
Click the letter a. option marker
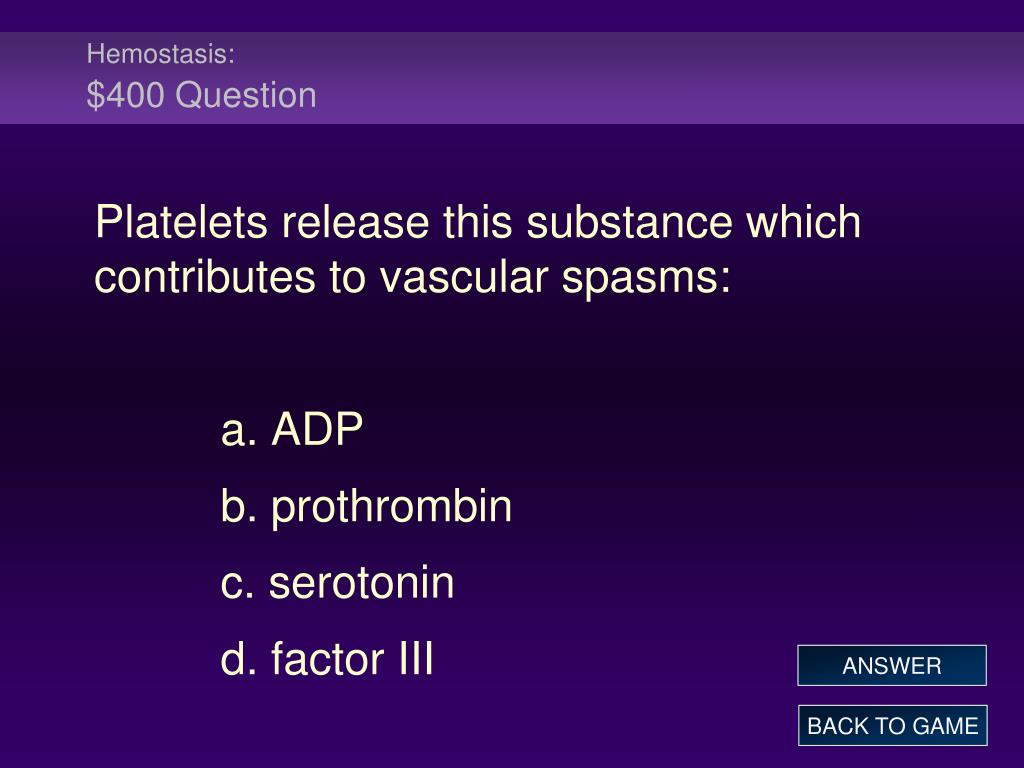point(239,431)
